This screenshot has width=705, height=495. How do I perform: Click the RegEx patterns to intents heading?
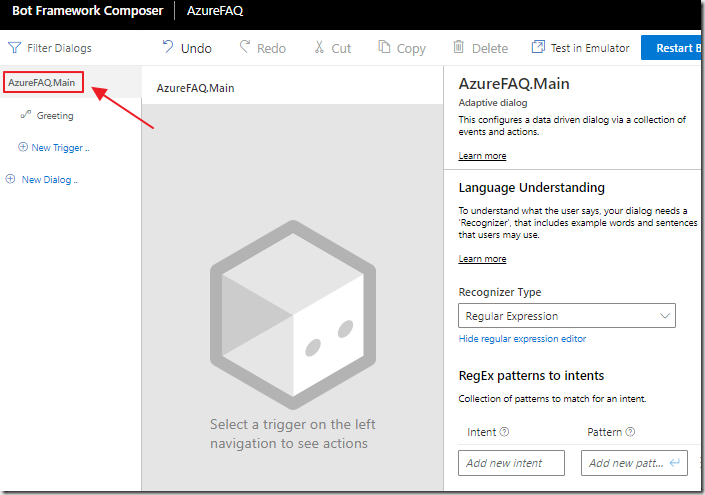531,375
